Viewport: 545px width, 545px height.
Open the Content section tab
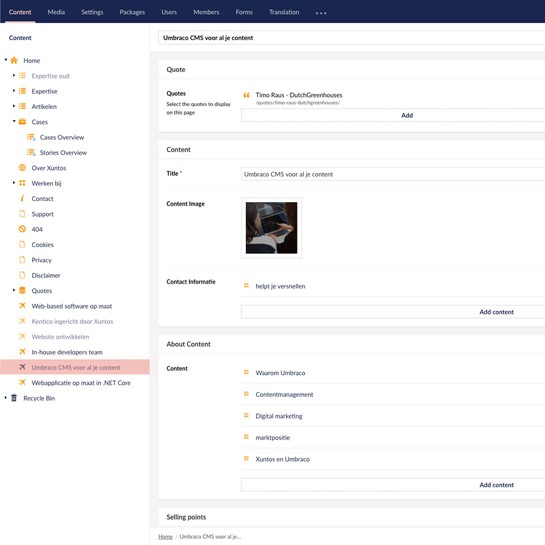click(x=20, y=12)
